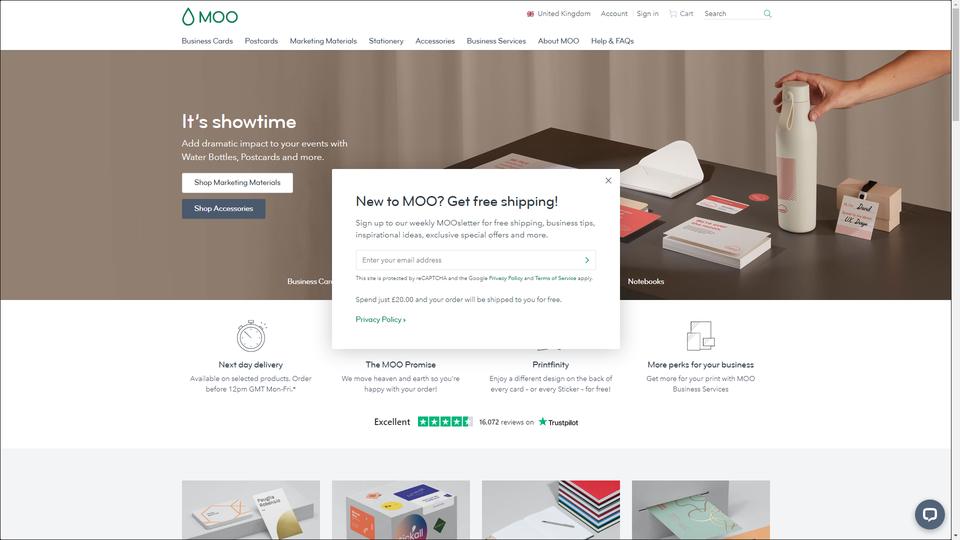Expand the Stationery navigation menu

[386, 41]
